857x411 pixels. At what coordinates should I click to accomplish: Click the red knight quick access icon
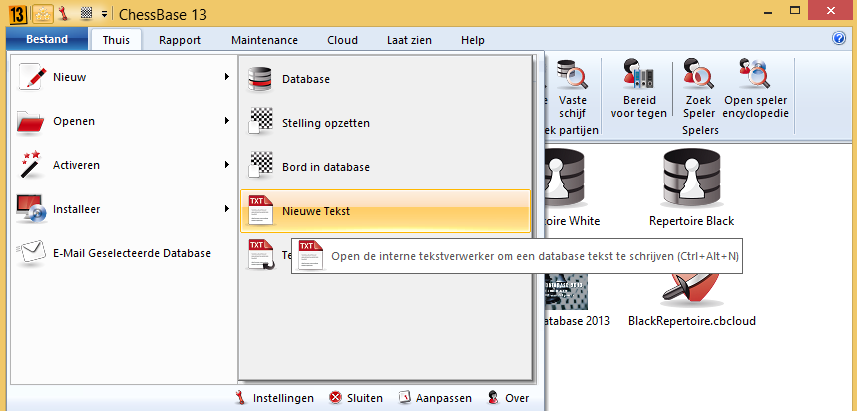[64, 14]
